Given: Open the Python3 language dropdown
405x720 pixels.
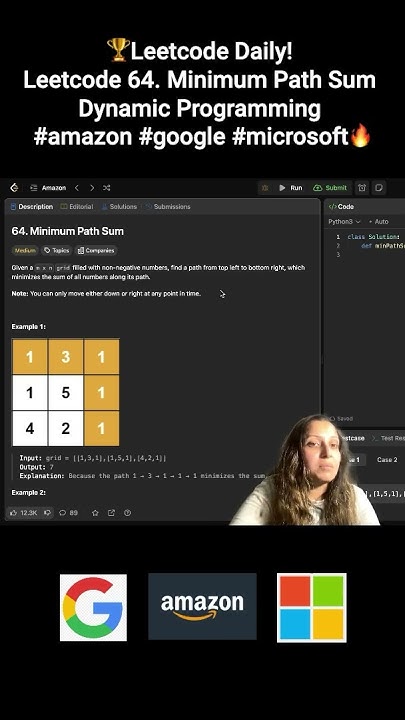Looking at the screenshot, I should coord(344,221).
